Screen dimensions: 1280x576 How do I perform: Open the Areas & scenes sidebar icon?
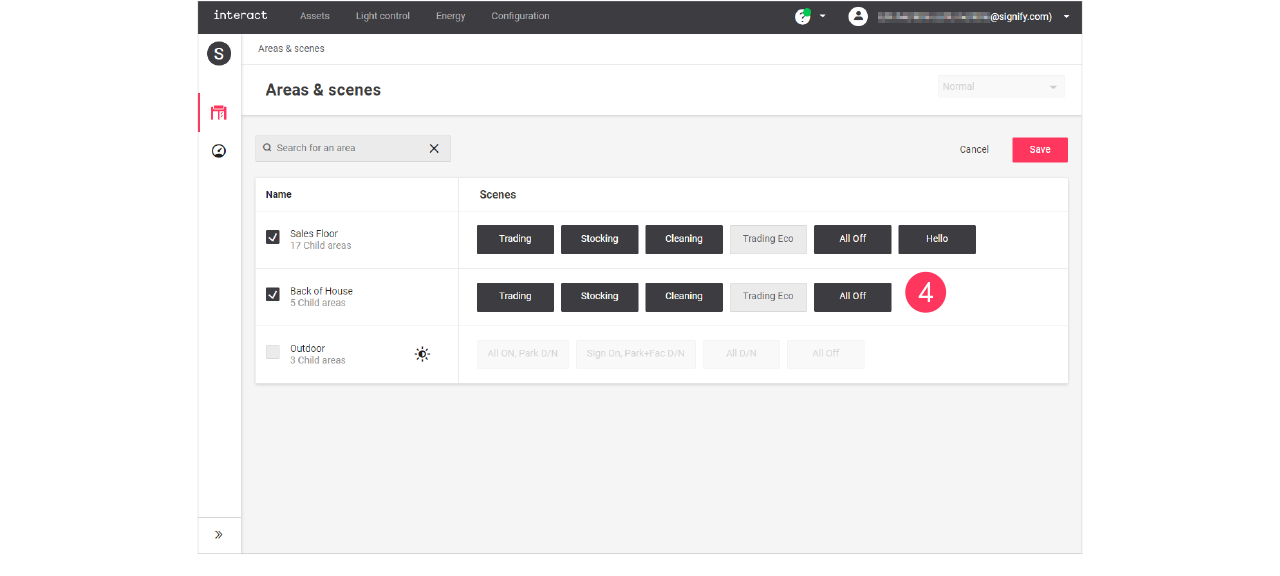tap(219, 113)
